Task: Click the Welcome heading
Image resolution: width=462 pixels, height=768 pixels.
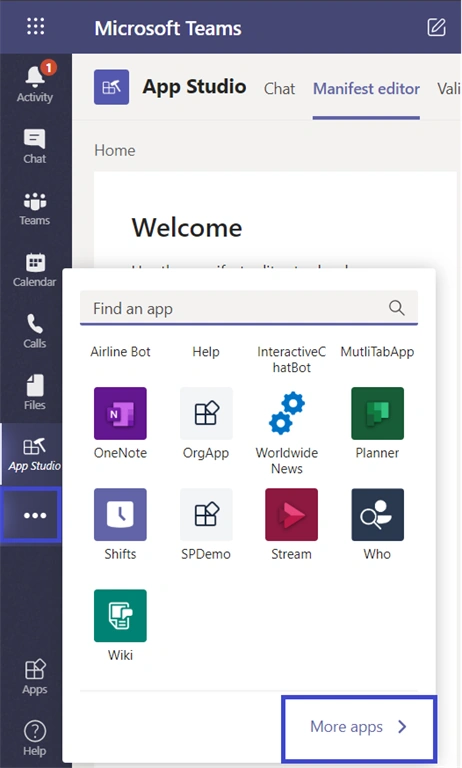Action: 187,228
